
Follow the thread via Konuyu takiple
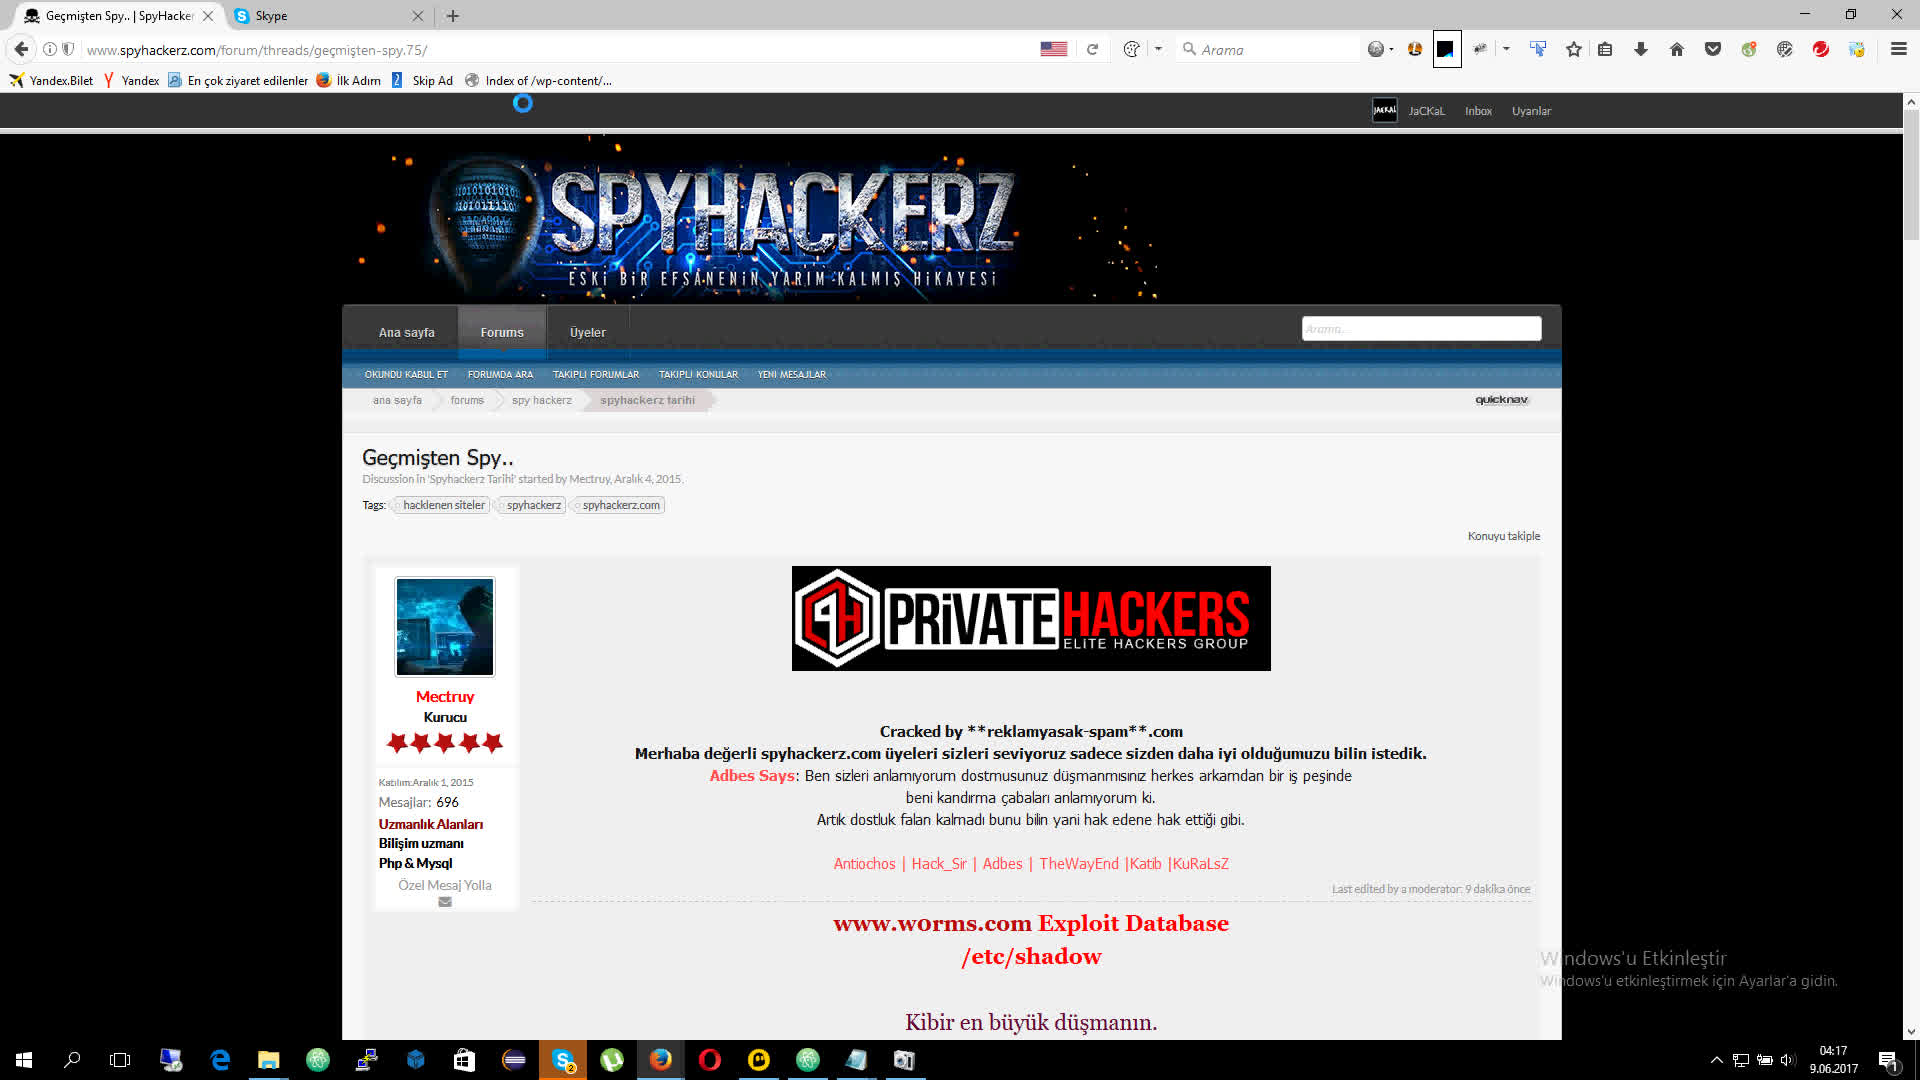(1503, 535)
